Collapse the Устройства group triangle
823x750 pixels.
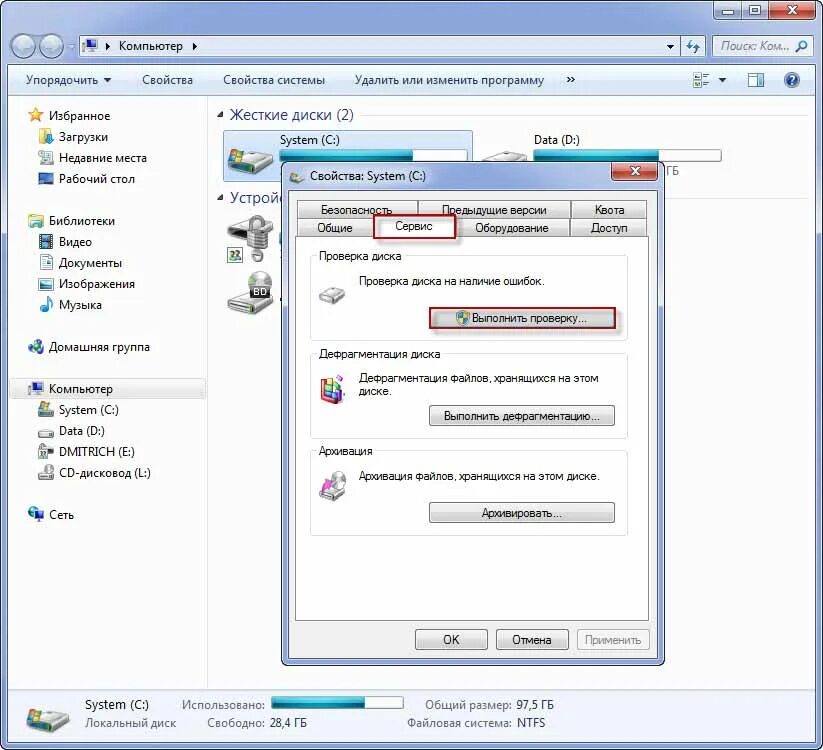coord(220,197)
